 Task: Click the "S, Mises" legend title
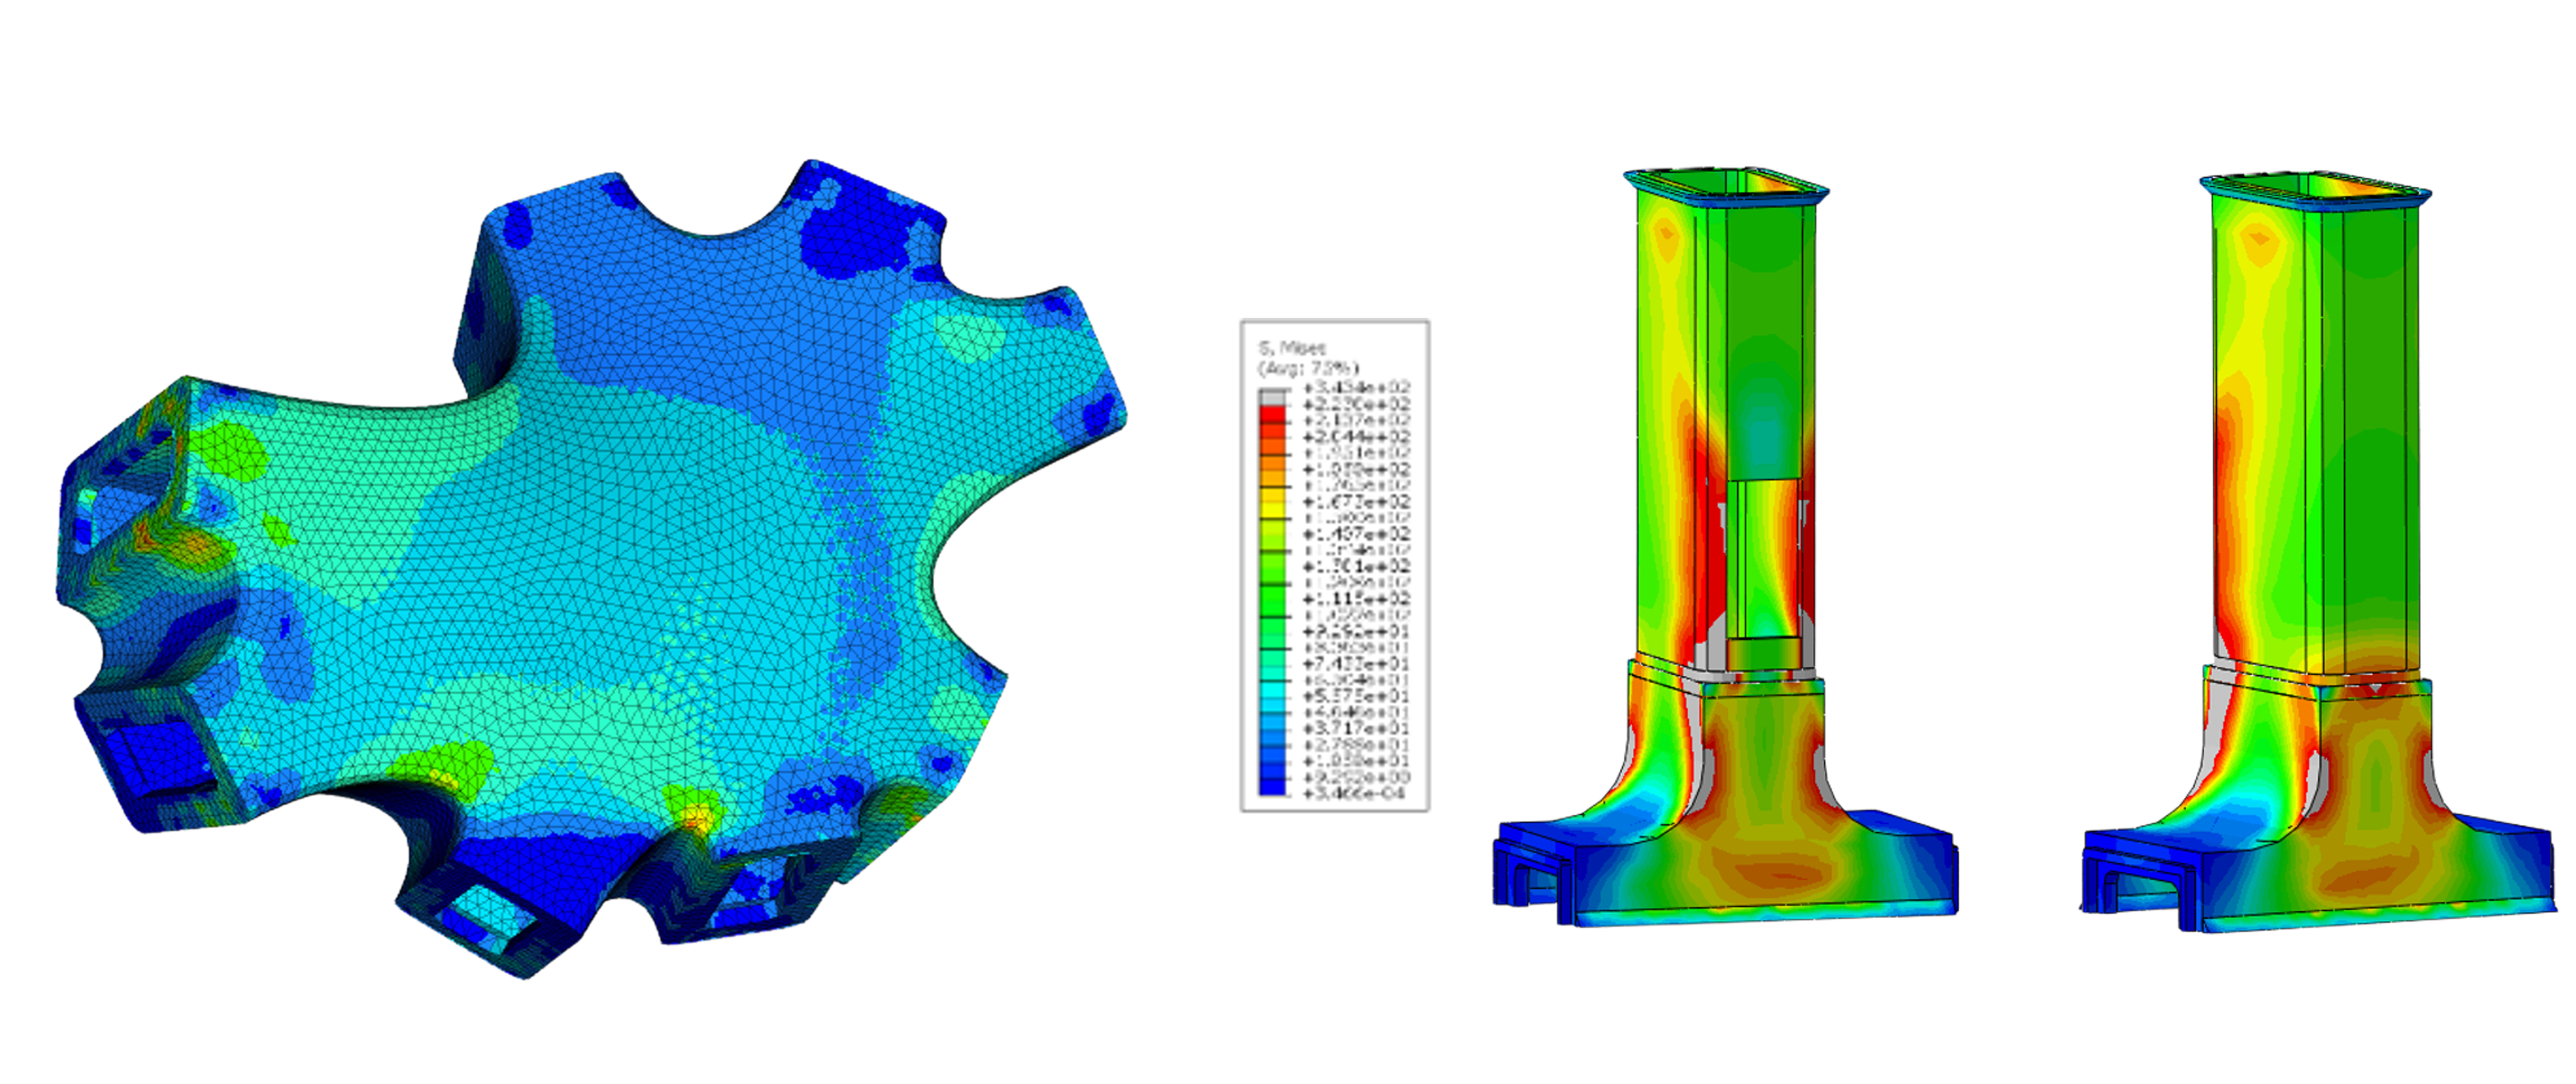(1292, 348)
